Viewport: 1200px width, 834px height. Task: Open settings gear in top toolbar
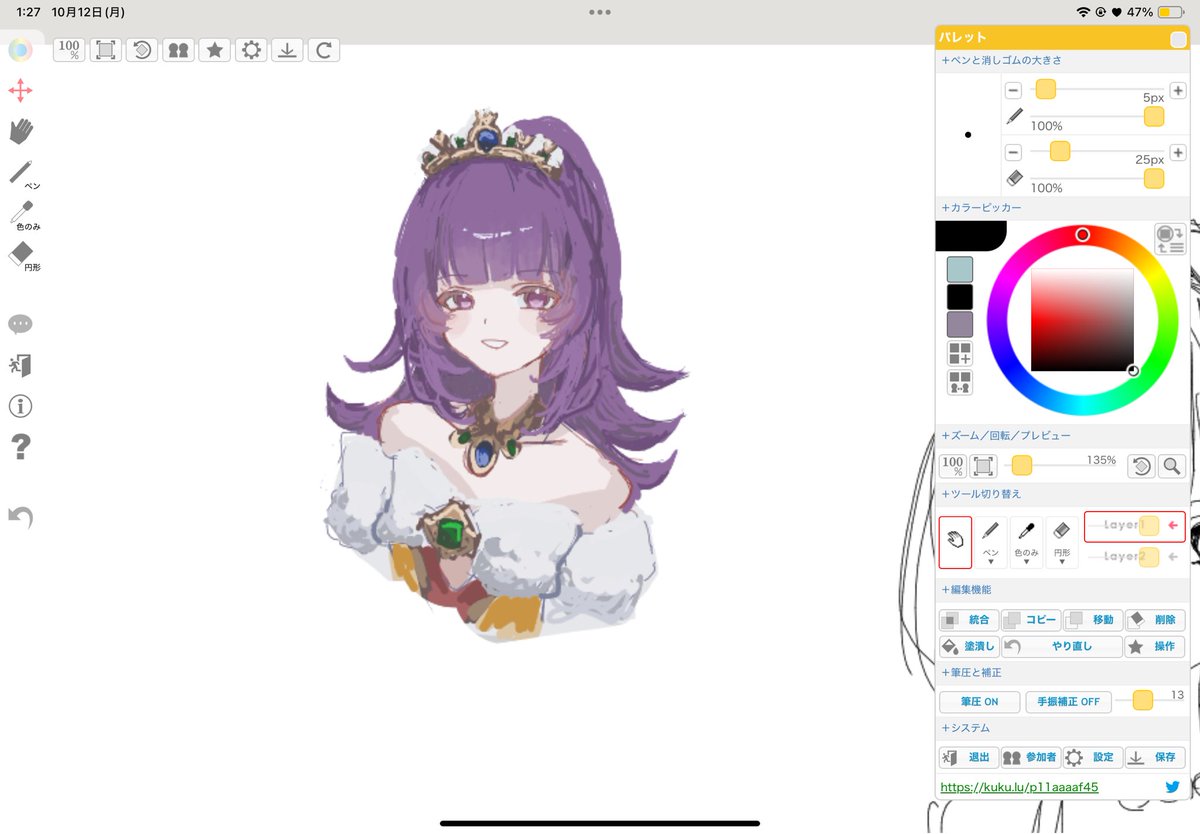click(x=251, y=49)
